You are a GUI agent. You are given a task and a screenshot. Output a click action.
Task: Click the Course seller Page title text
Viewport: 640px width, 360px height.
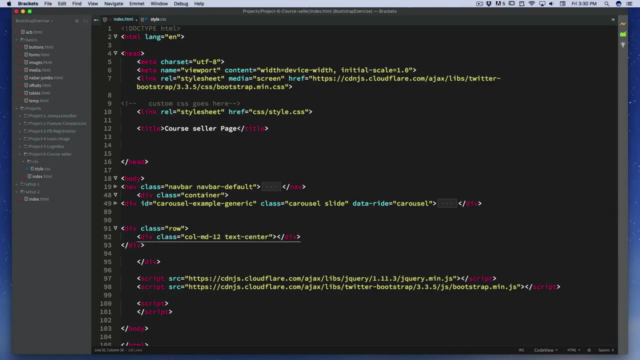200,129
